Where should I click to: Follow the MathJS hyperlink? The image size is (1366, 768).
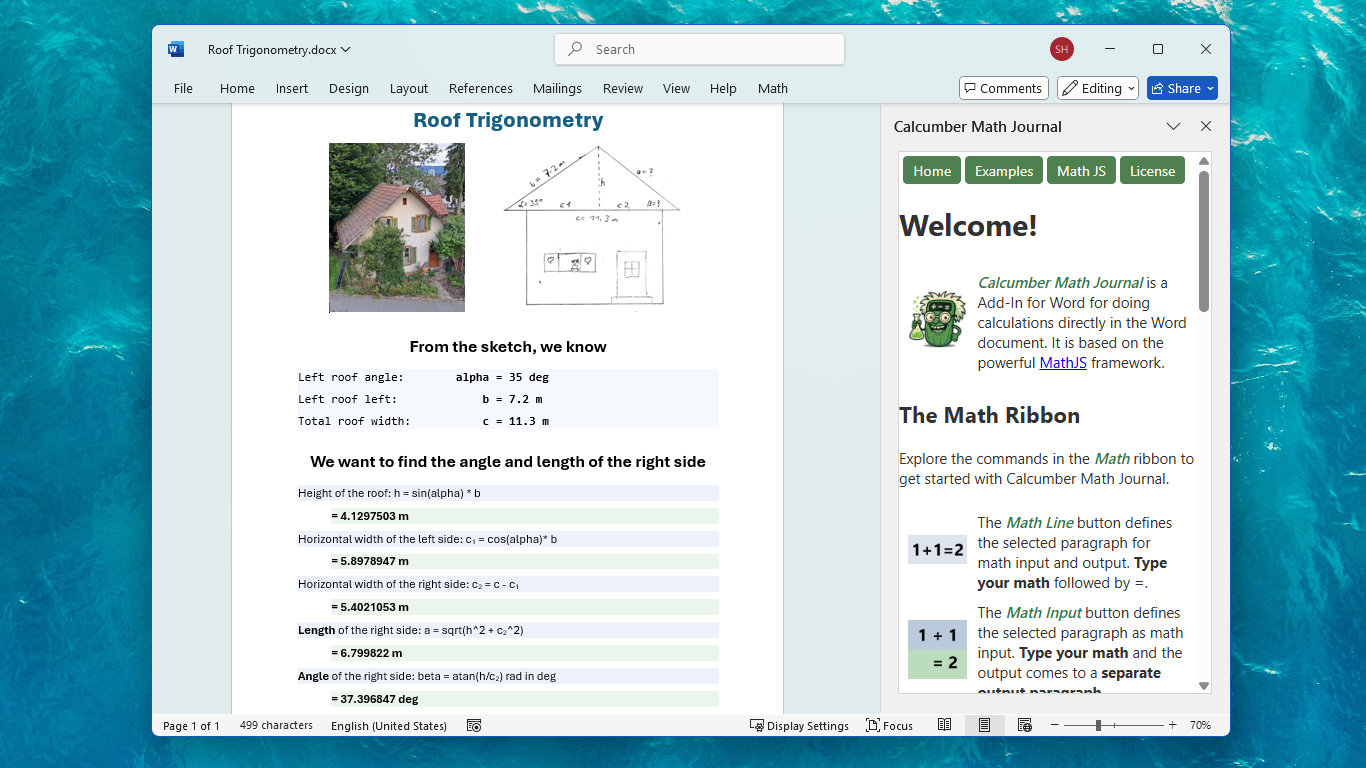coord(1063,363)
